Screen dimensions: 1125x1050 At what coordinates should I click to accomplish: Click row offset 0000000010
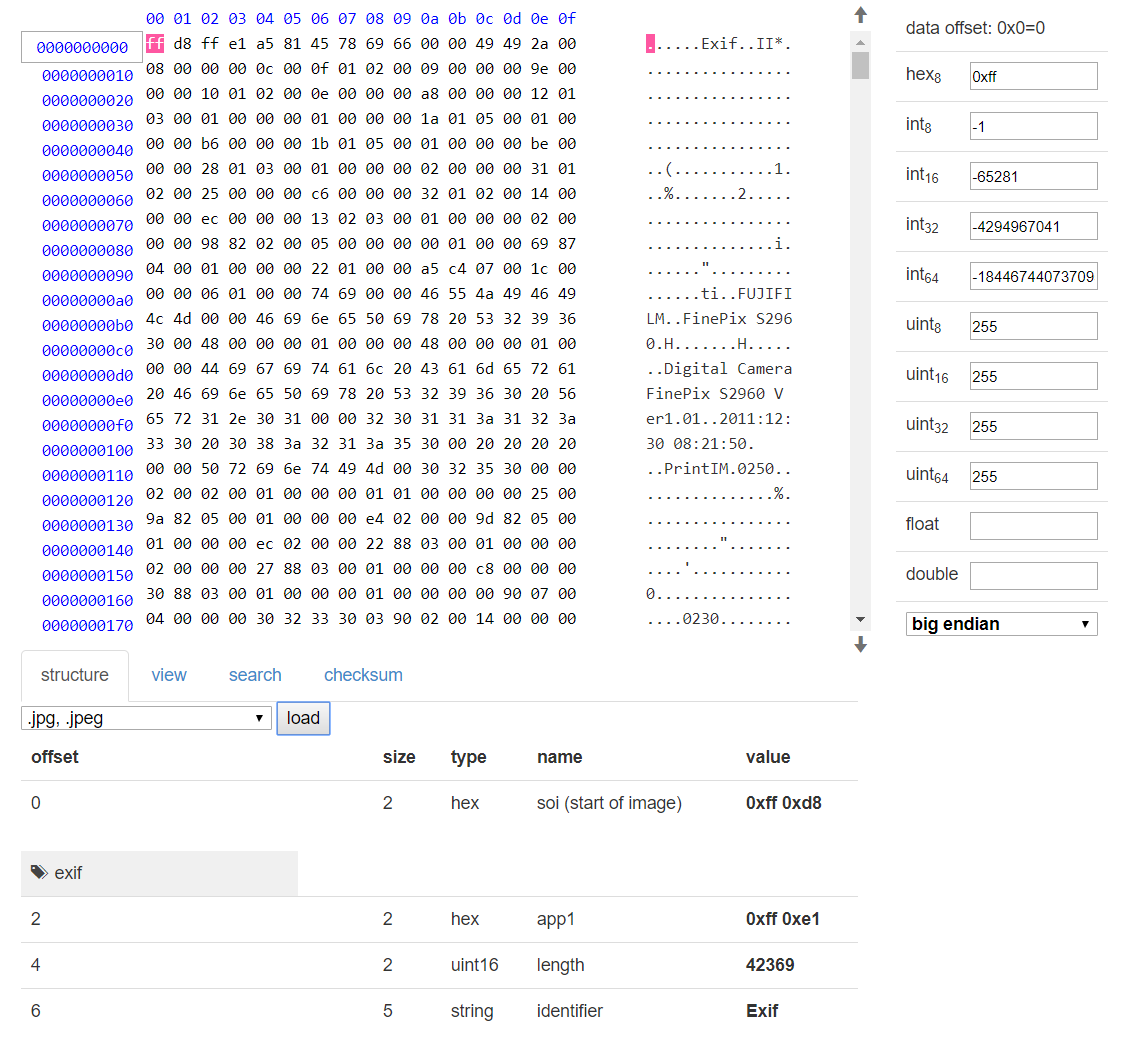pos(88,75)
